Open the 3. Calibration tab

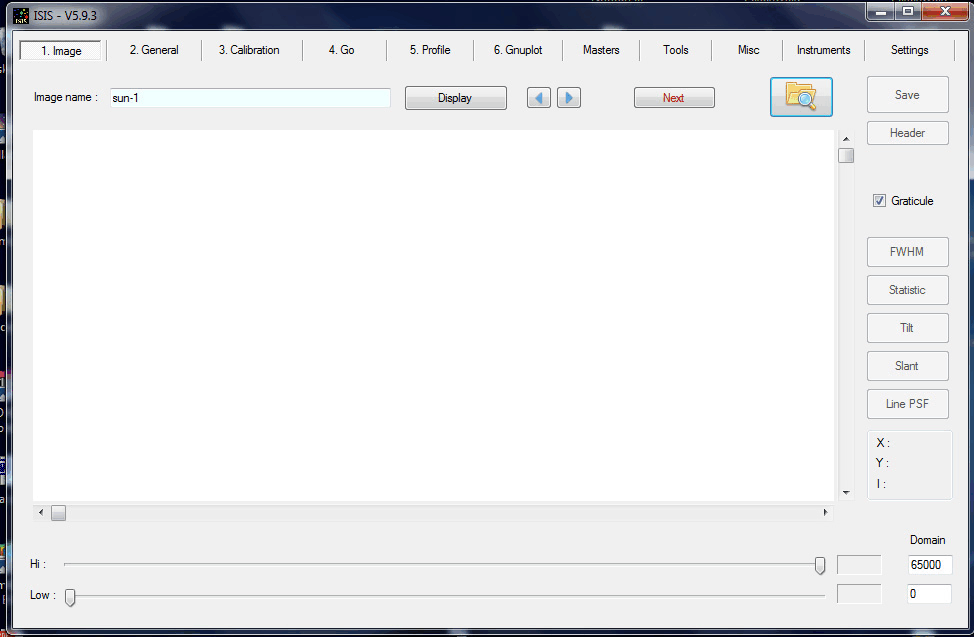click(x=249, y=50)
